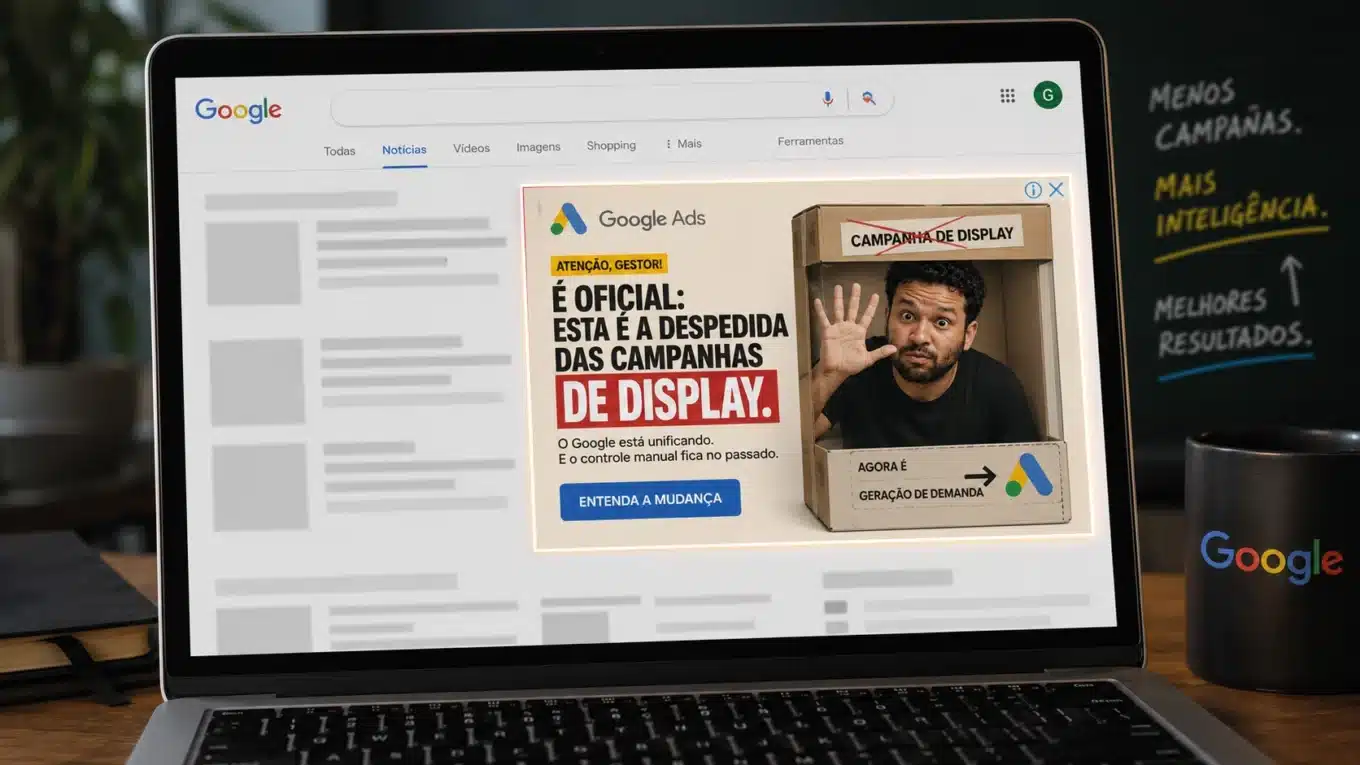Screen dimensions: 1360x765
Task: Open the Vídeos tab
Action: pyautogui.click(x=471, y=148)
